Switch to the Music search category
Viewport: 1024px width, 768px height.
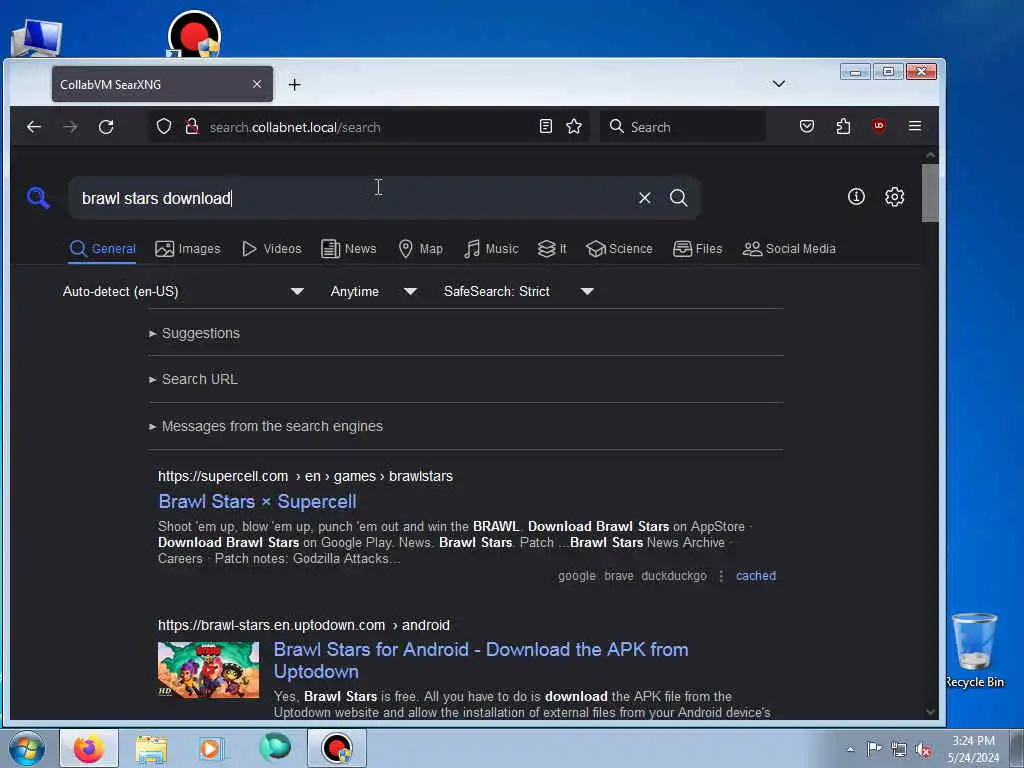pos(491,249)
